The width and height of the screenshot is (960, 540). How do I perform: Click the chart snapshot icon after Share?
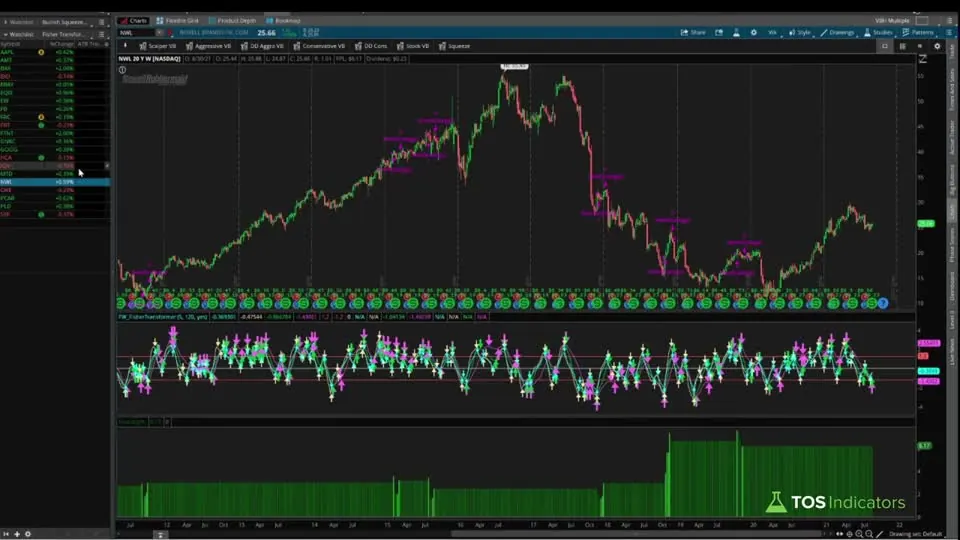click(719, 32)
